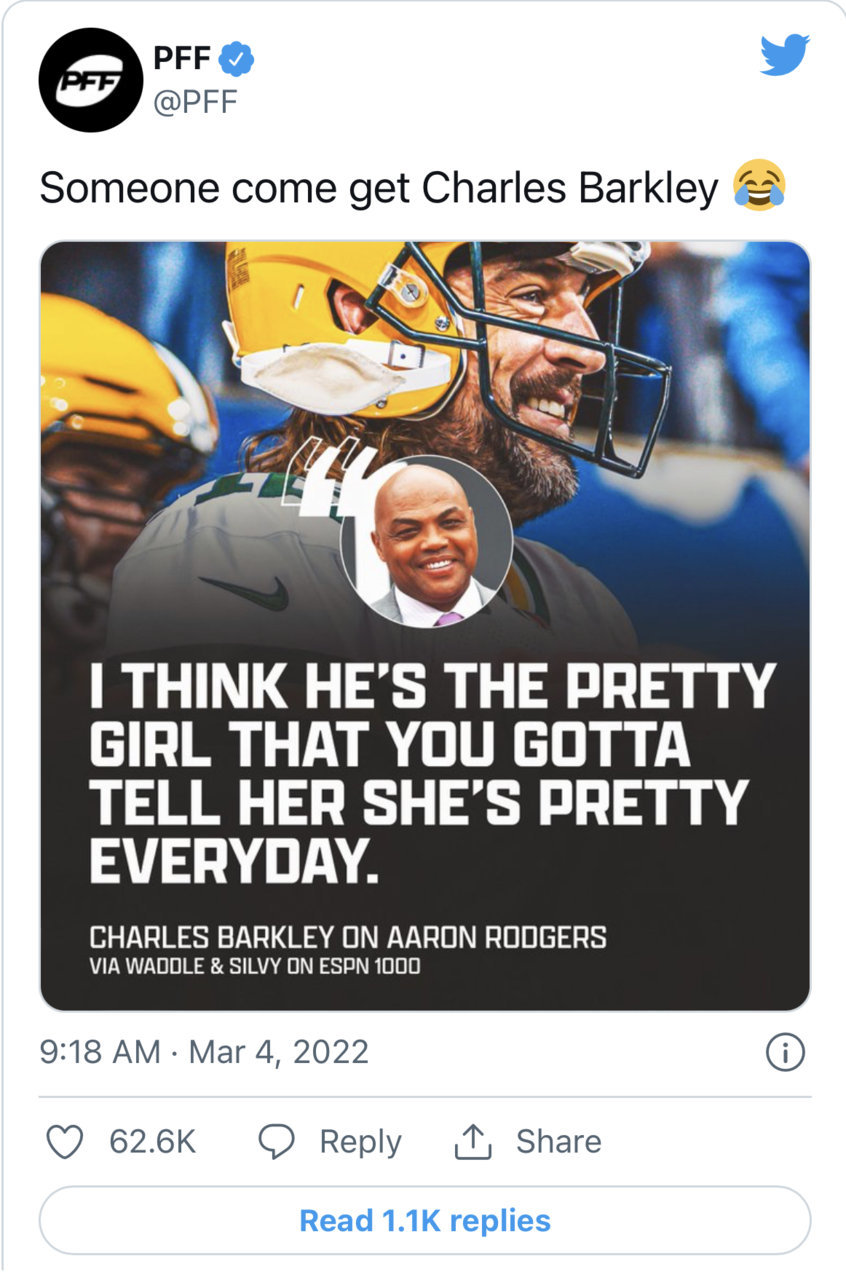Click the blue verified badge
Image resolution: width=846 pixels, height=1280 pixels.
[237, 61]
